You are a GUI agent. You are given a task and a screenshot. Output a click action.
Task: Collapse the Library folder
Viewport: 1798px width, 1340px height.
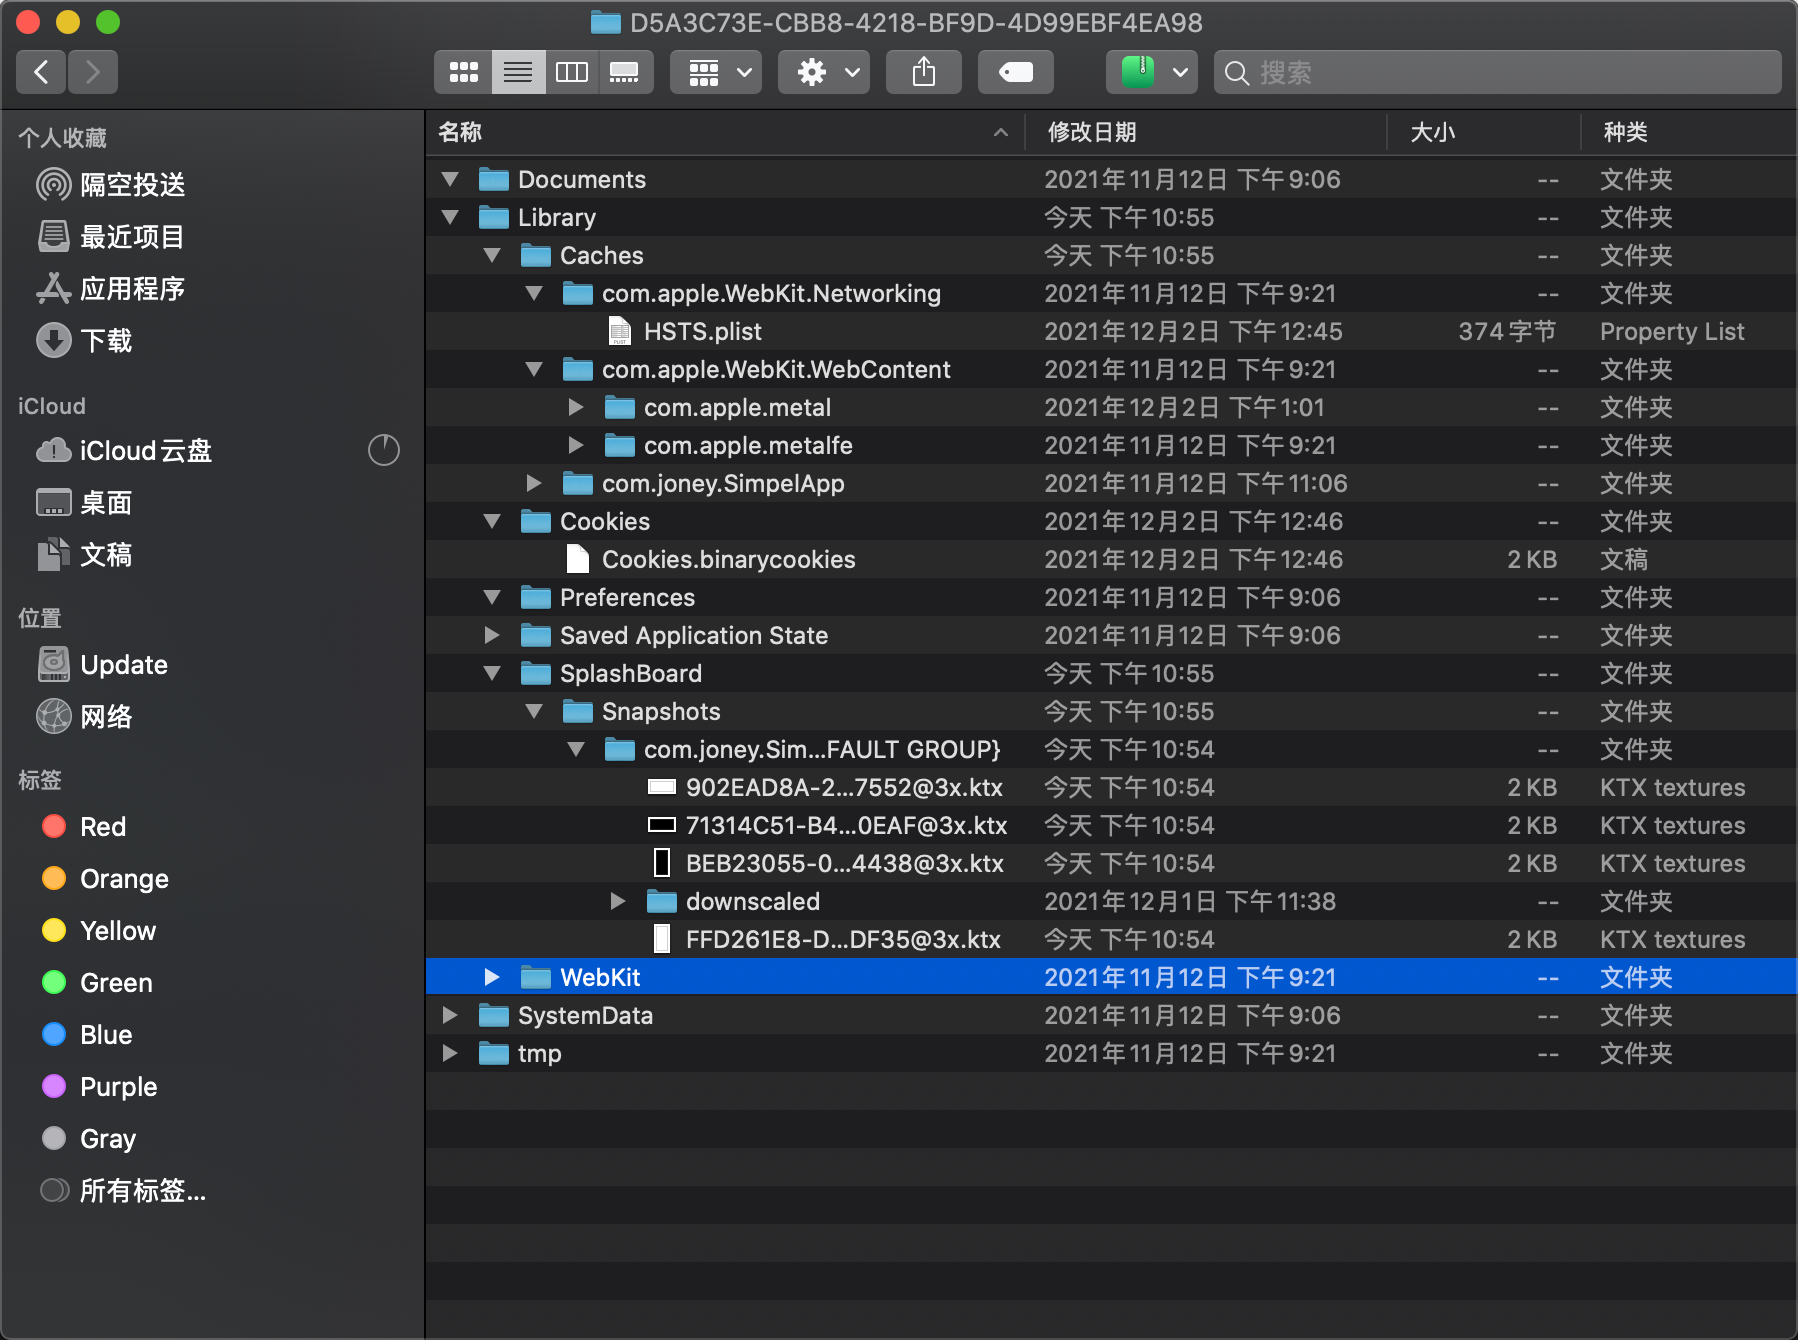tap(450, 217)
